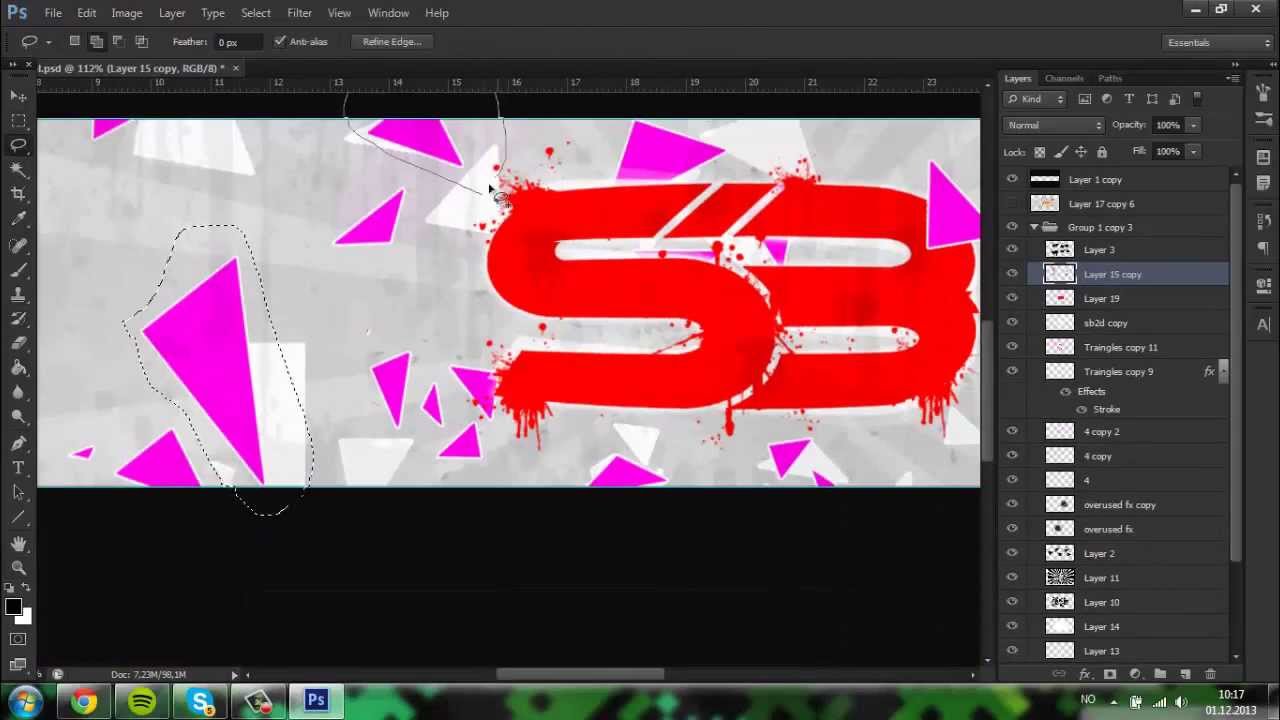Screen dimensions: 1280x720
Task: Select the Lasso tool in the toolbox
Action: (x=18, y=145)
